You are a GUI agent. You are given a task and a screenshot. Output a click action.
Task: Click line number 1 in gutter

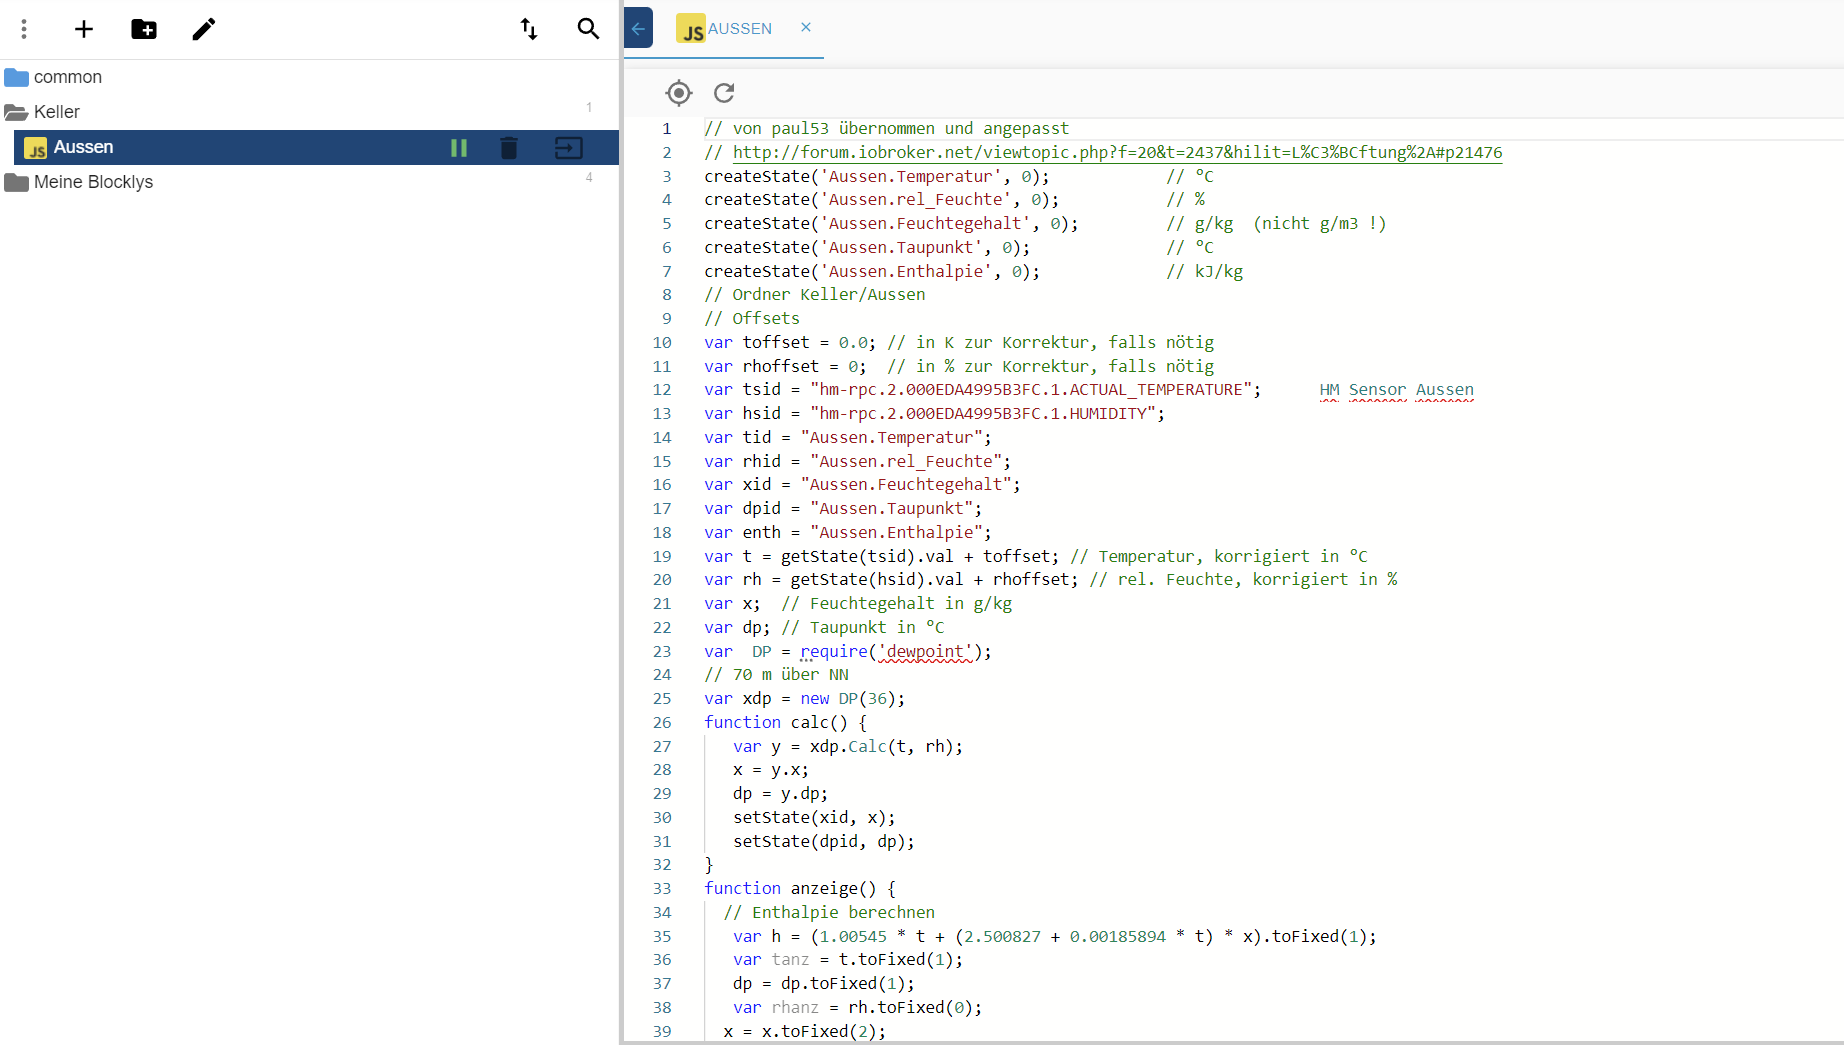(666, 129)
